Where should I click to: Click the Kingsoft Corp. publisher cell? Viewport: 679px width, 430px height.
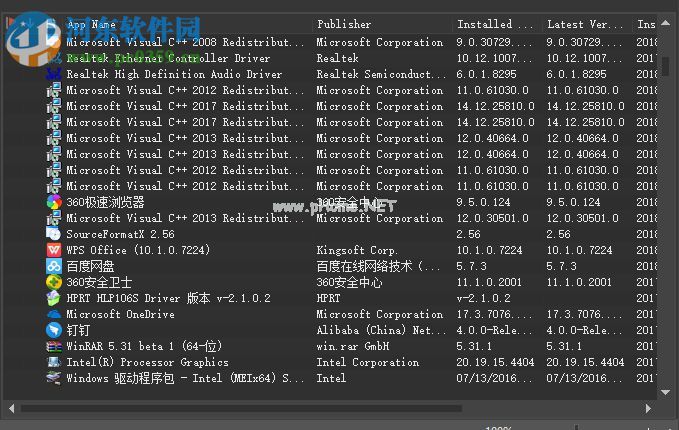[x=357, y=250]
